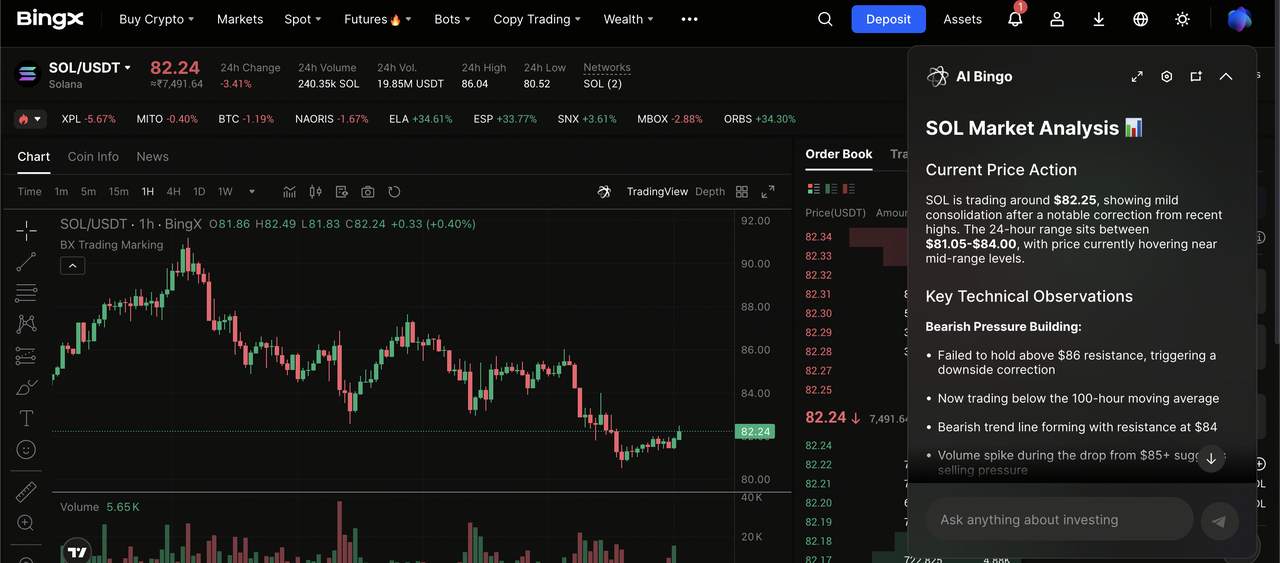The height and width of the screenshot is (563, 1280).
Task: Open the notifications bell
Action: tap(1015, 19)
